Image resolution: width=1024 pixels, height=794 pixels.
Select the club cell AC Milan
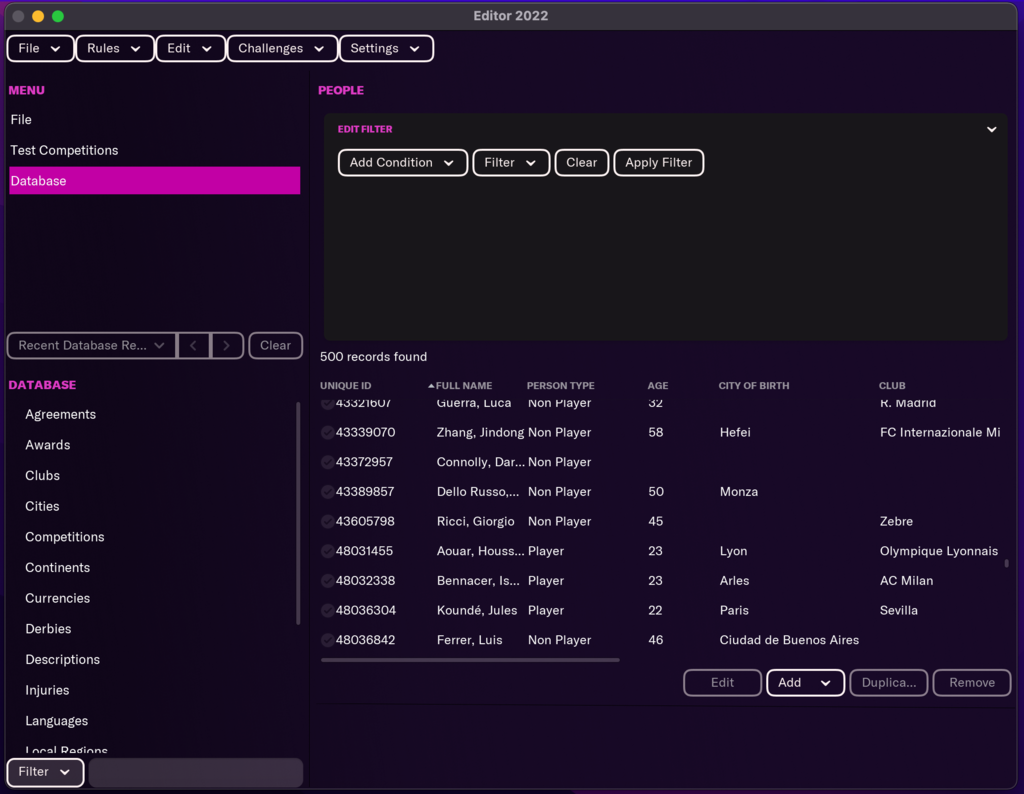(906, 580)
